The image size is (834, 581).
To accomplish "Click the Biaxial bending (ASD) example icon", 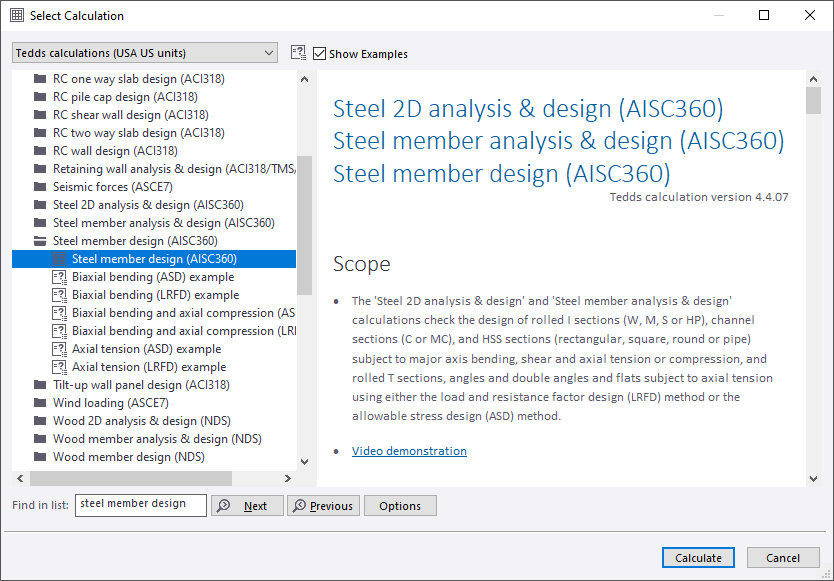I will tap(59, 277).
